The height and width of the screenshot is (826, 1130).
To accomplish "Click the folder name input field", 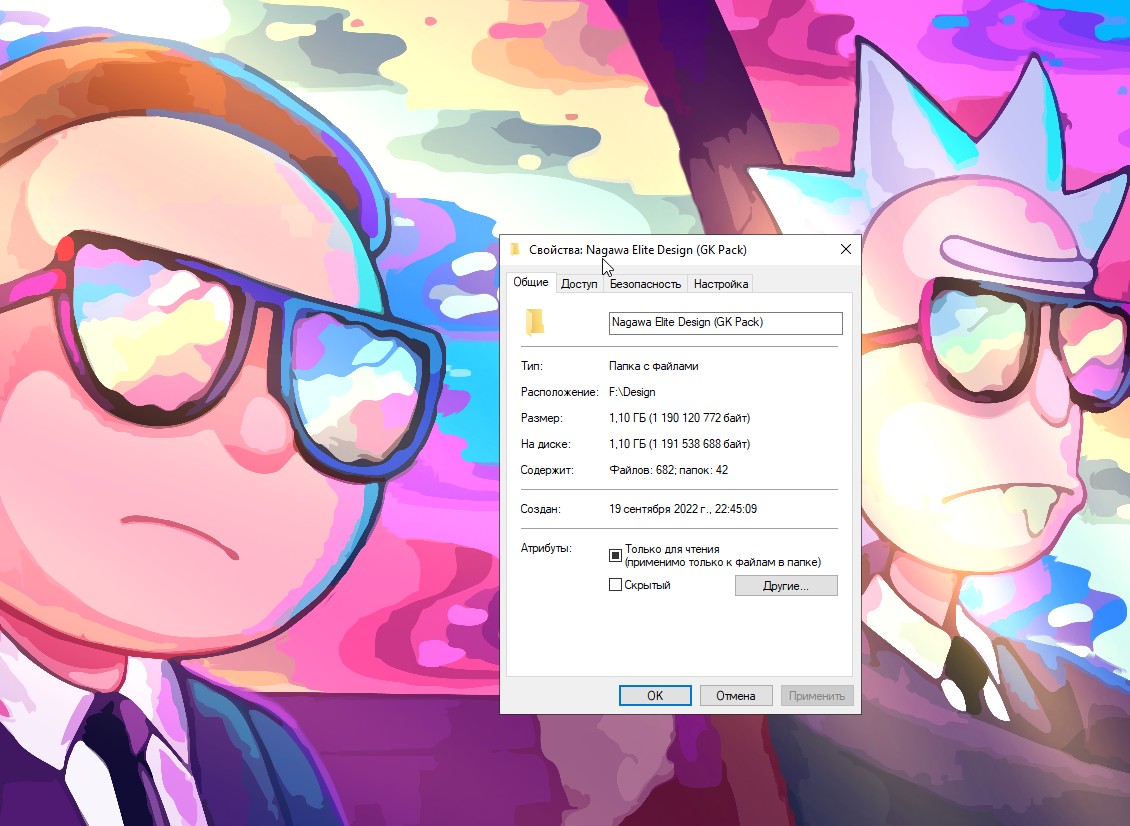I will click(726, 323).
